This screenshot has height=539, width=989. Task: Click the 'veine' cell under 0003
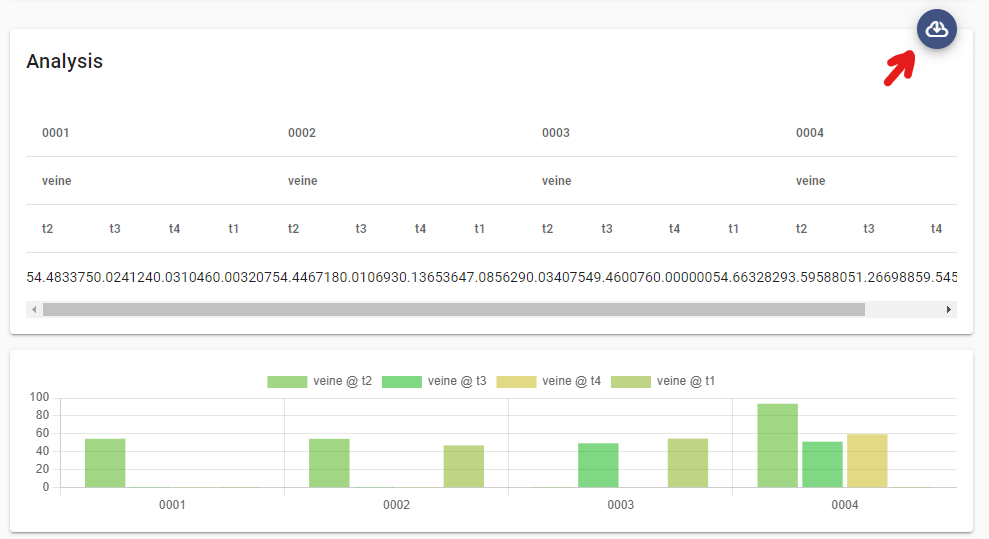pyautogui.click(x=556, y=181)
